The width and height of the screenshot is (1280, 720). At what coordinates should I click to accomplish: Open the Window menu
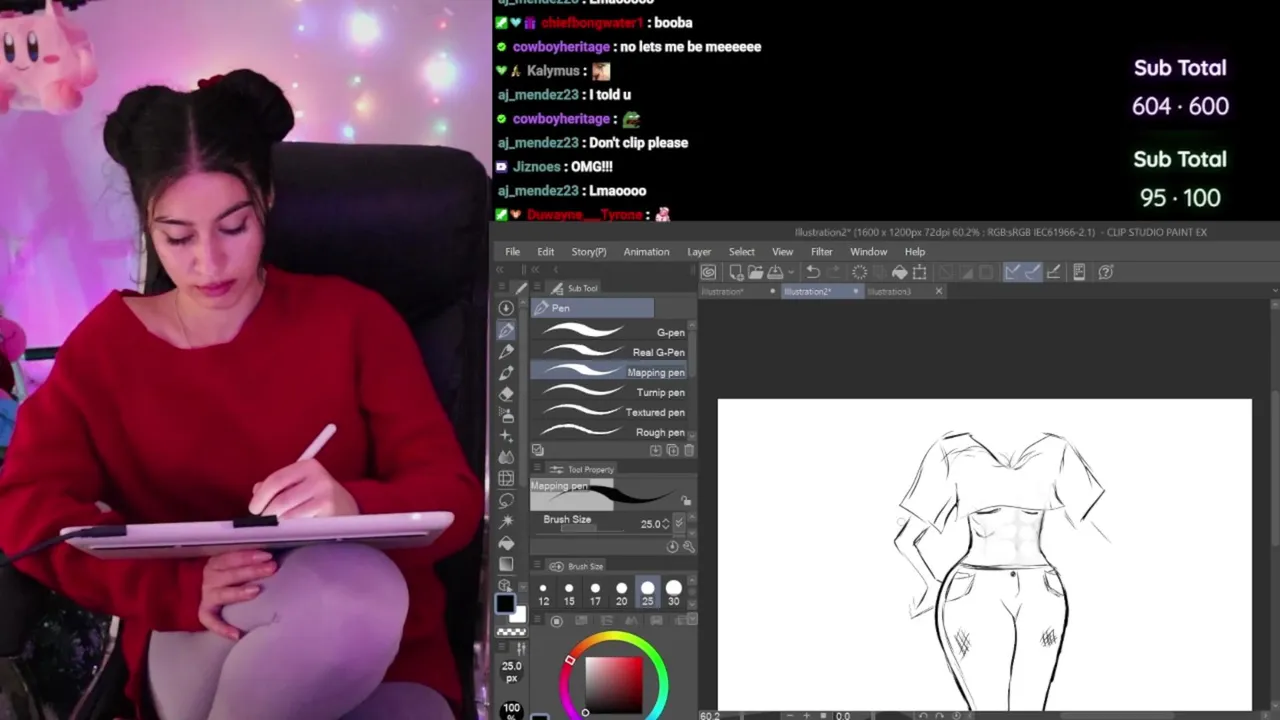point(868,252)
